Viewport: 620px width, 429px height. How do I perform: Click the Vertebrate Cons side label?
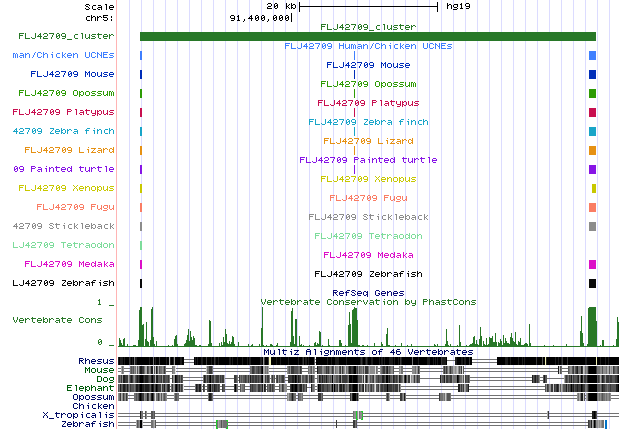[57, 320]
